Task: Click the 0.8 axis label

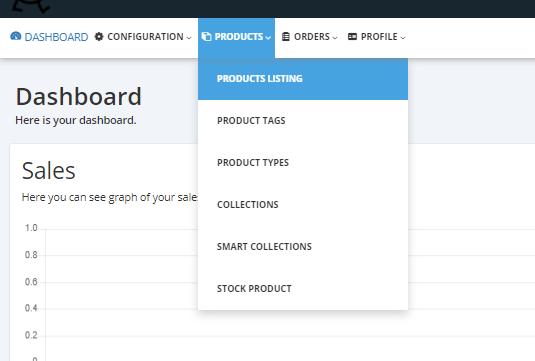Action: click(x=31, y=255)
